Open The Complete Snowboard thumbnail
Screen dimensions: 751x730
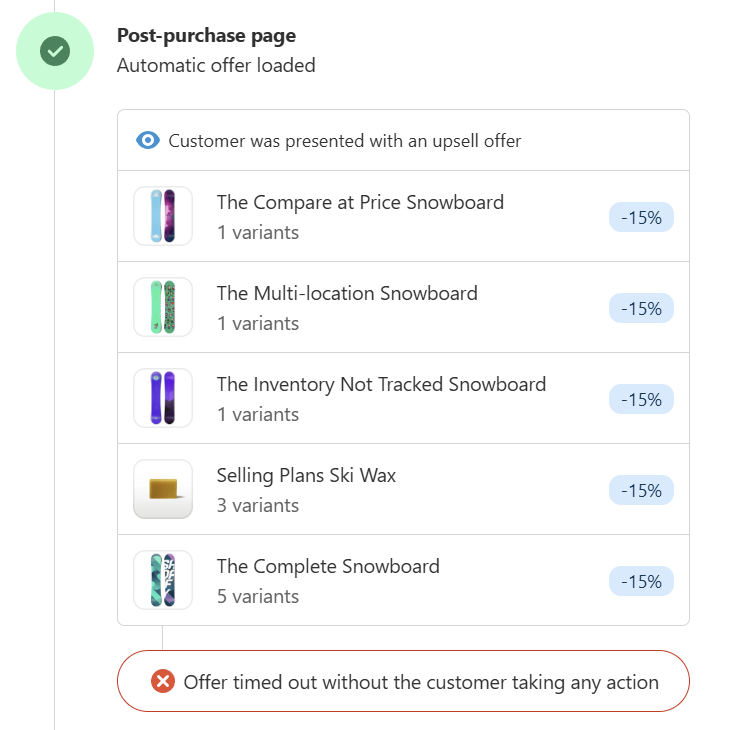[163, 580]
